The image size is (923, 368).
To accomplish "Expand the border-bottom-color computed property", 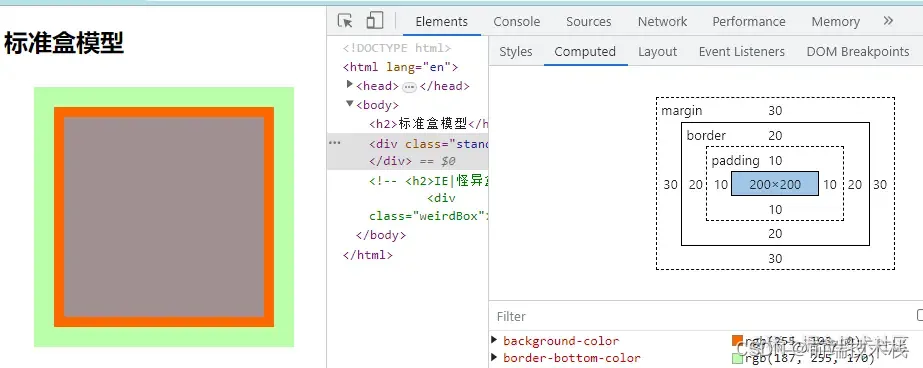I will point(494,357).
